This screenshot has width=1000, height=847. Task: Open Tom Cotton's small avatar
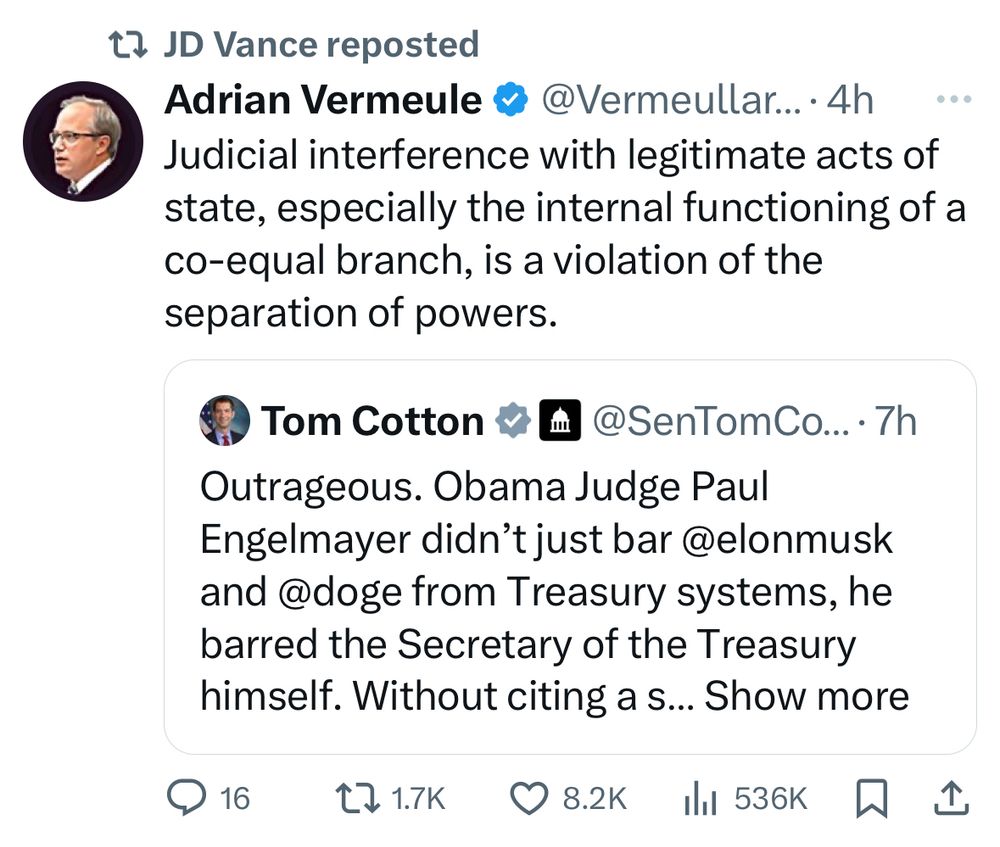coord(224,420)
